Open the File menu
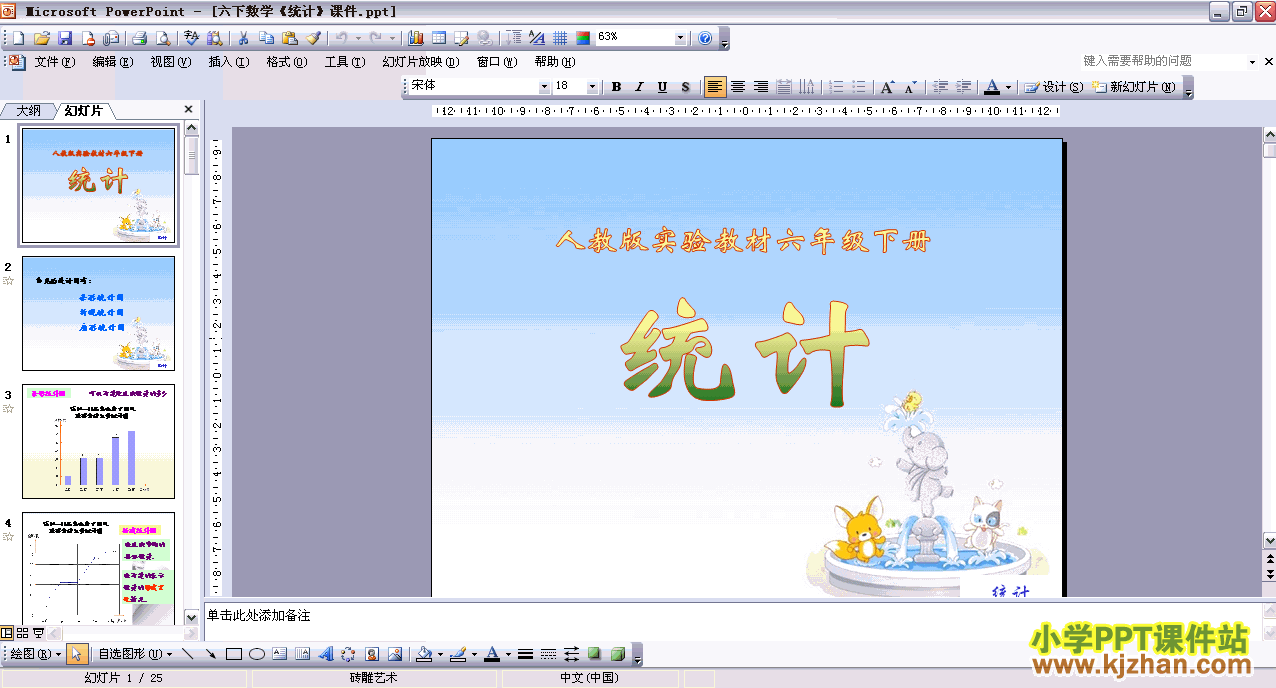Screen dimensions: 1276x688 pos(54,62)
